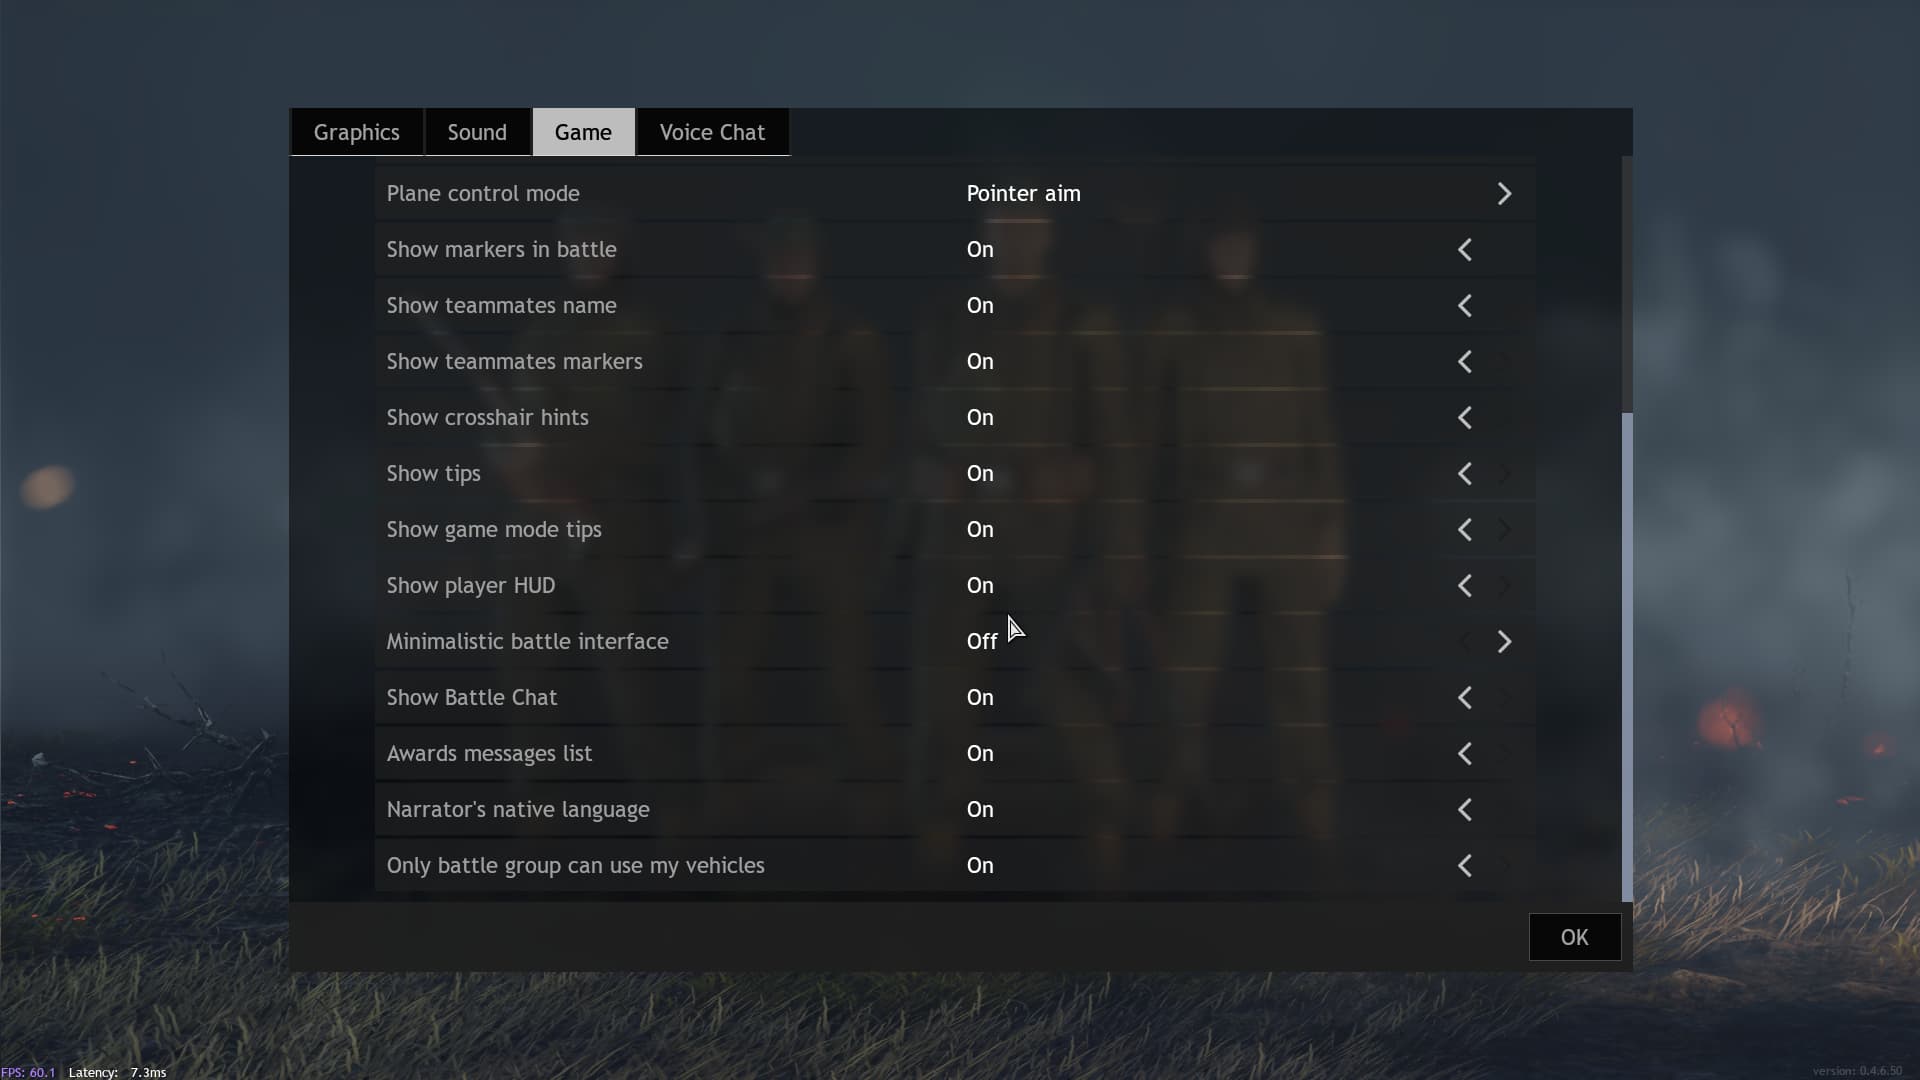Change Only battle group vehicles setting arrow

pyautogui.click(x=1465, y=866)
